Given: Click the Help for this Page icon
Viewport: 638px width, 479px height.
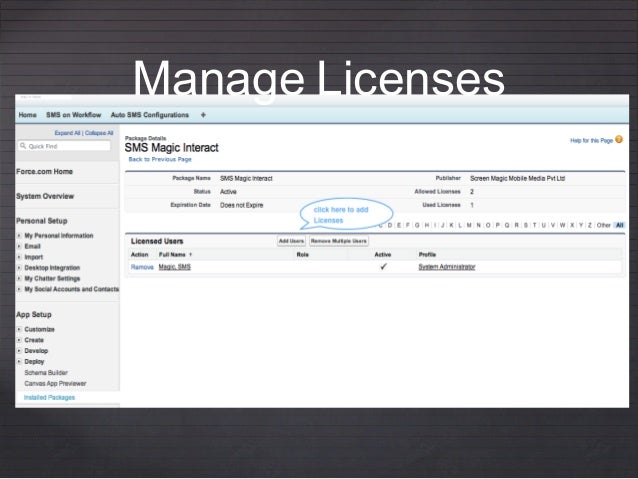Looking at the screenshot, I should 619,140.
